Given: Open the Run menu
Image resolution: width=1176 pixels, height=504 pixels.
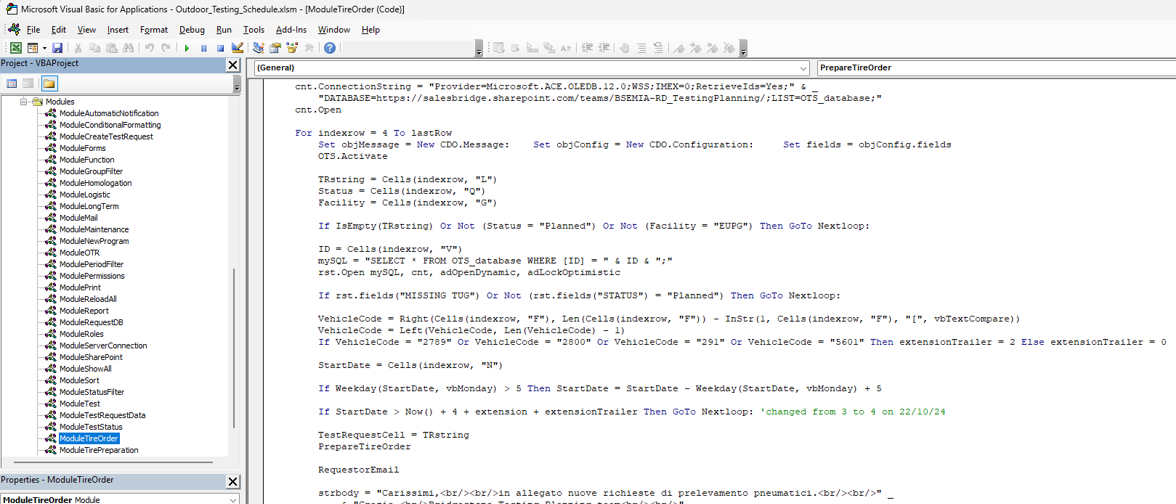Looking at the screenshot, I should [224, 30].
